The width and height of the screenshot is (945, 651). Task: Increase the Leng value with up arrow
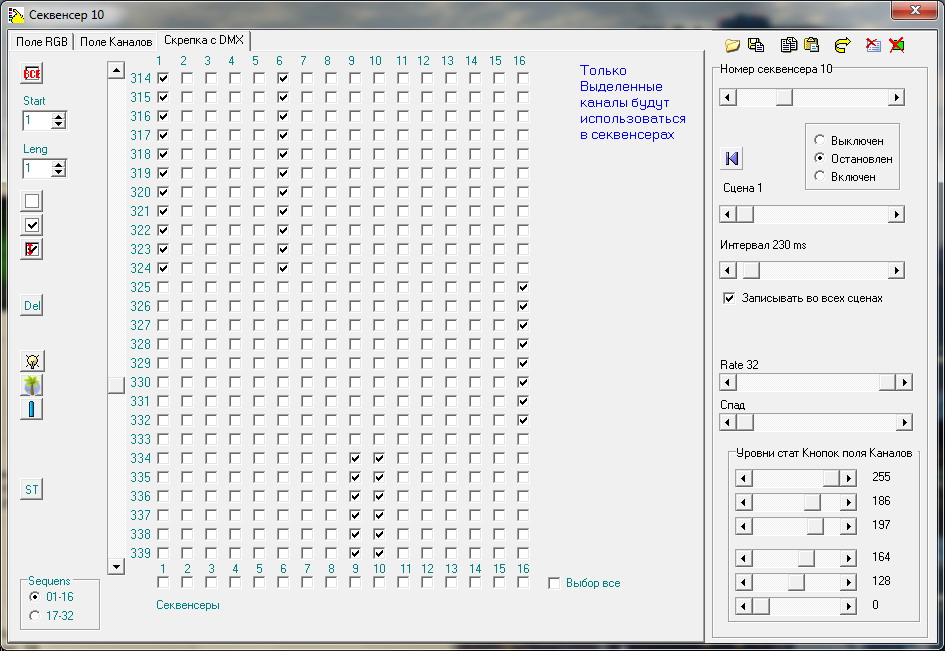pos(58,165)
